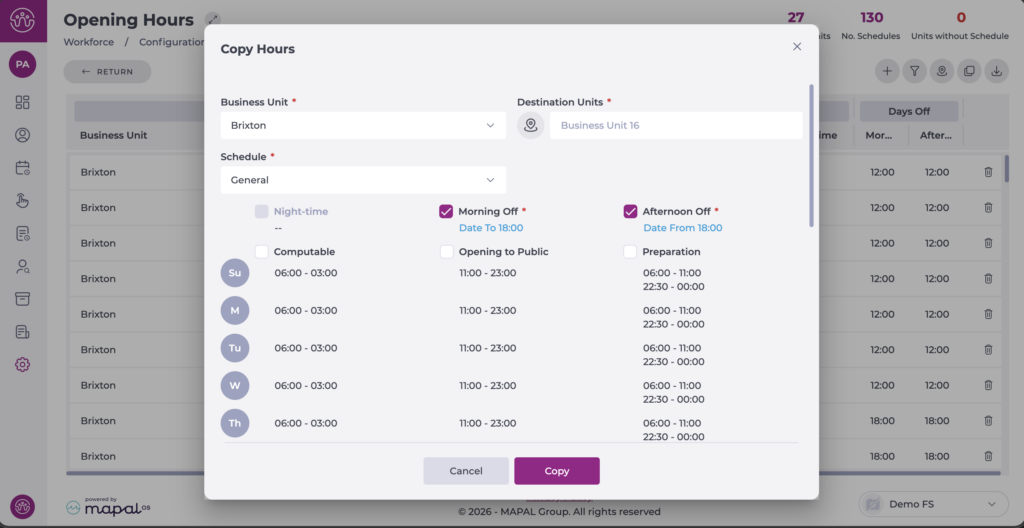Viewport: 1024px width, 528px height.
Task: Click the location pin icon beside Destination Units
Action: [531, 125]
